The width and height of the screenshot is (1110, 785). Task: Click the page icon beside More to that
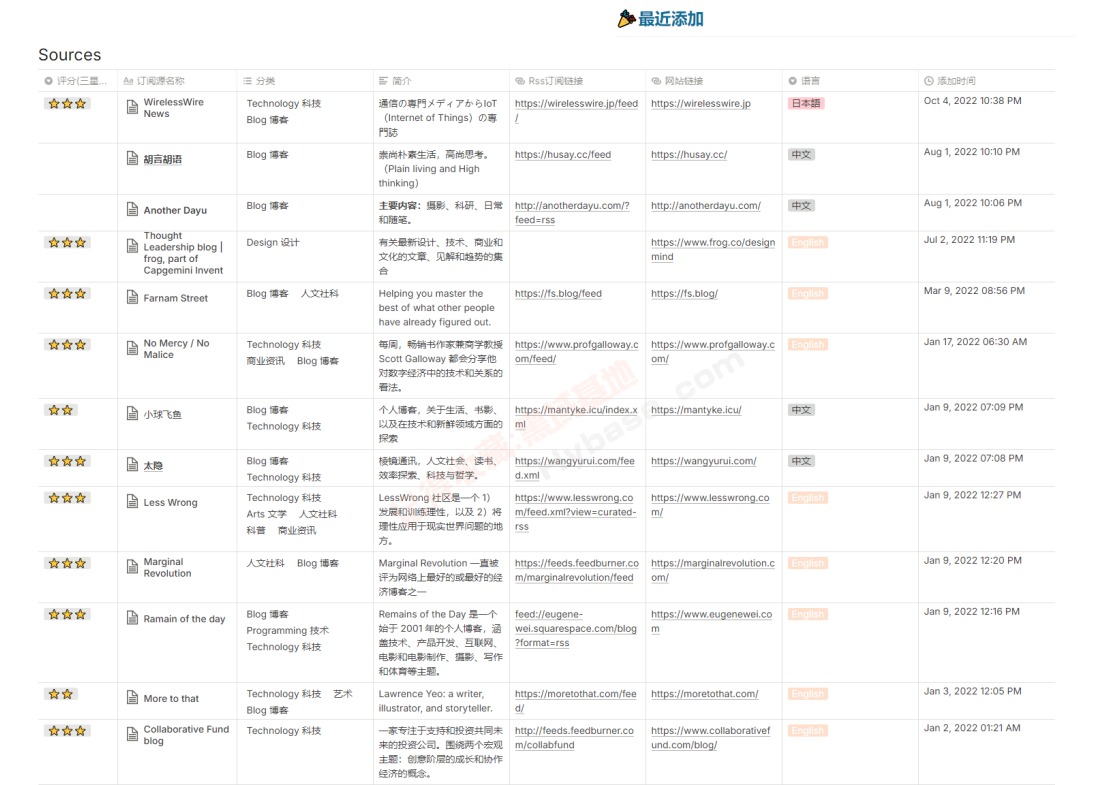click(132, 697)
